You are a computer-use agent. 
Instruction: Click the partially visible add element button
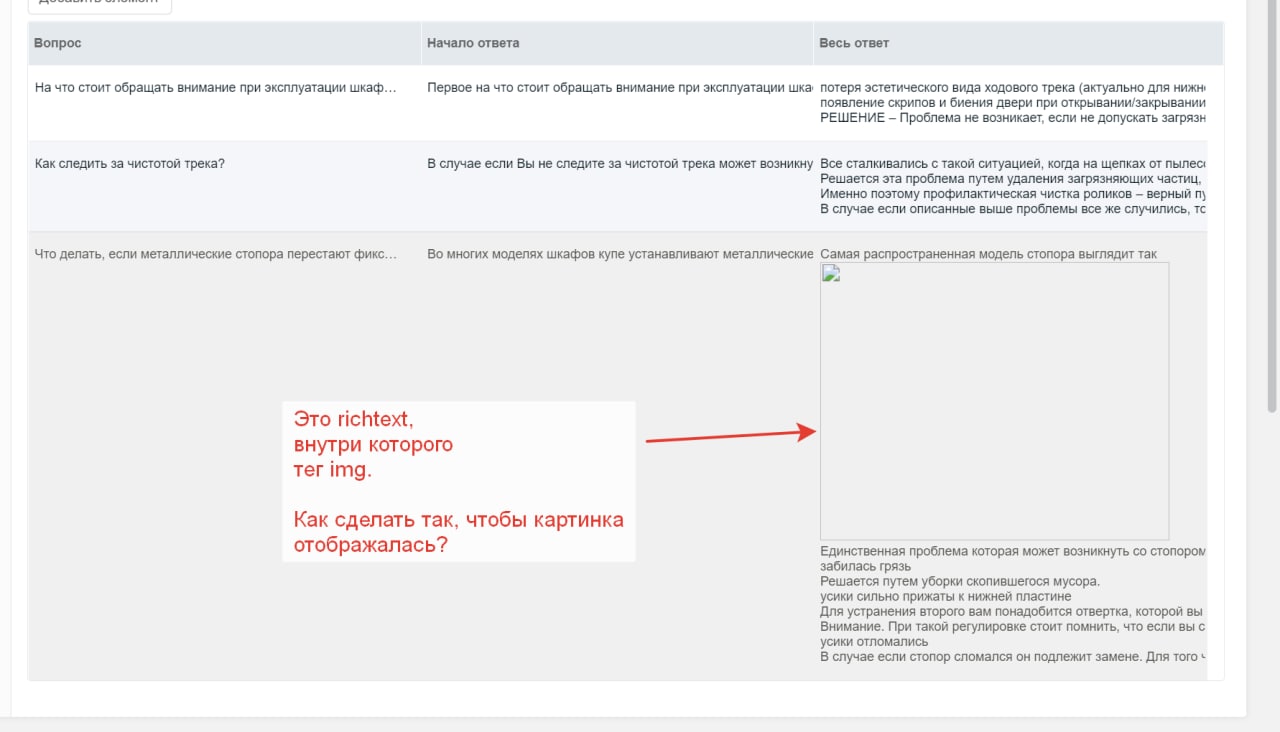point(99,5)
